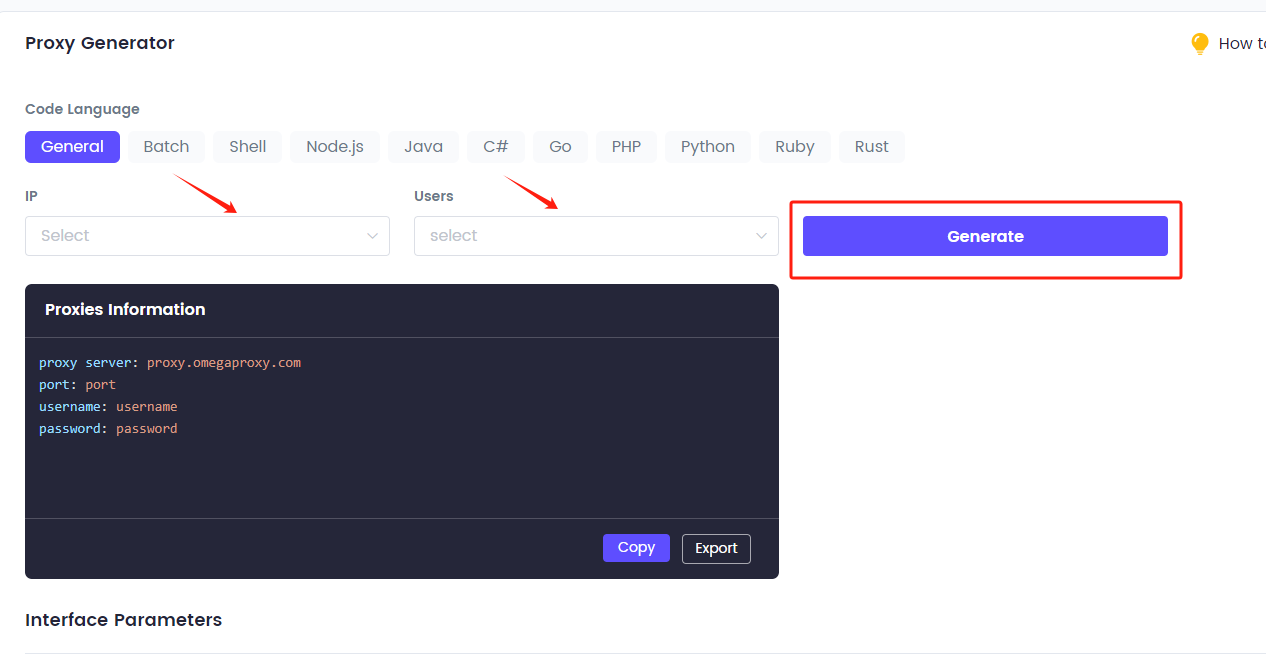Select the Ruby language tab
Image resolution: width=1266 pixels, height=669 pixels.
[x=795, y=147]
